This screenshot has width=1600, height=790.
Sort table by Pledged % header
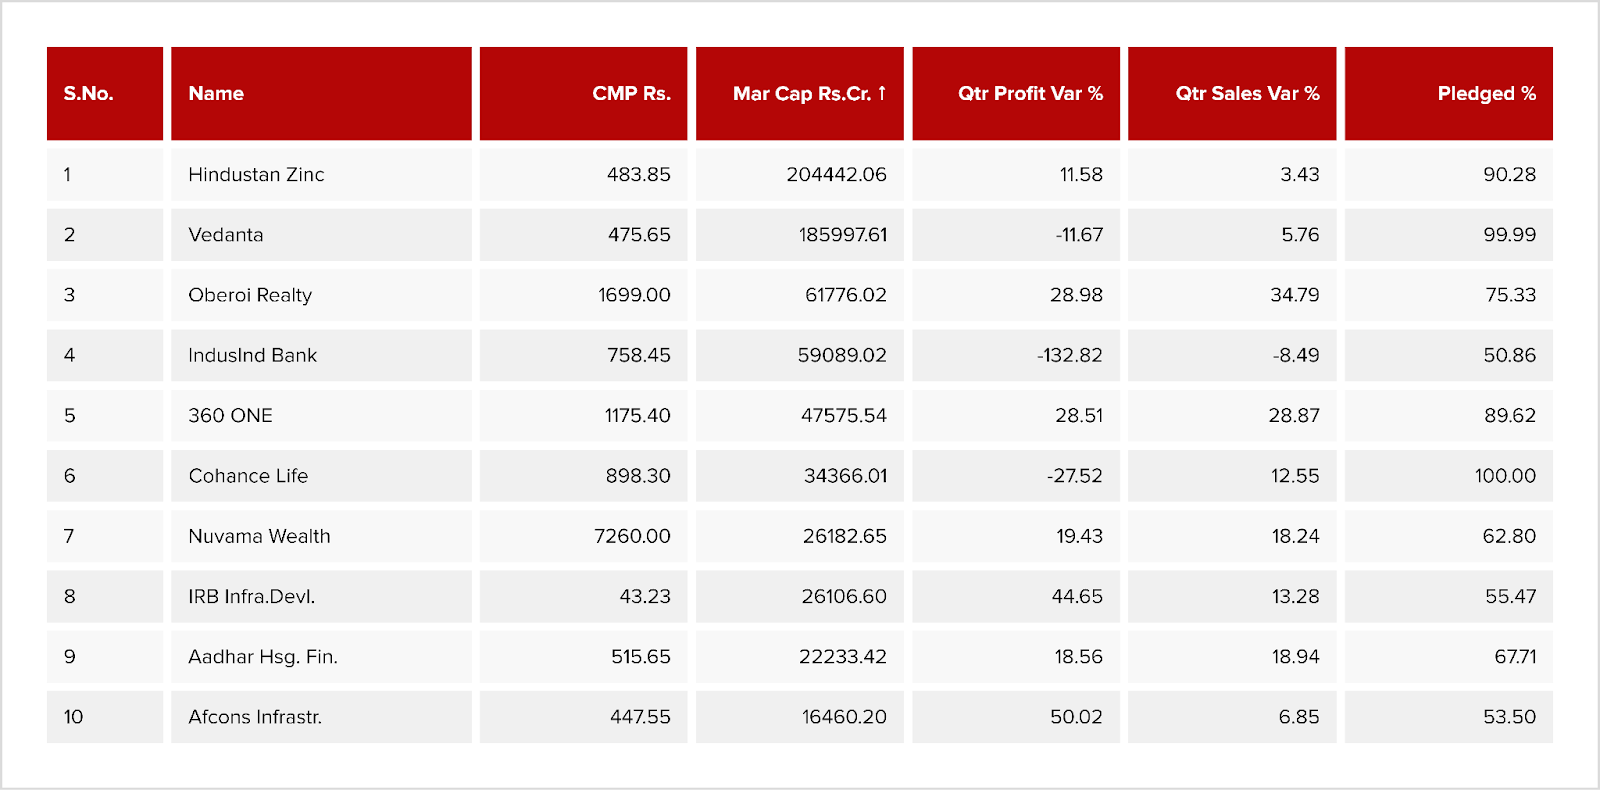(x=1485, y=93)
